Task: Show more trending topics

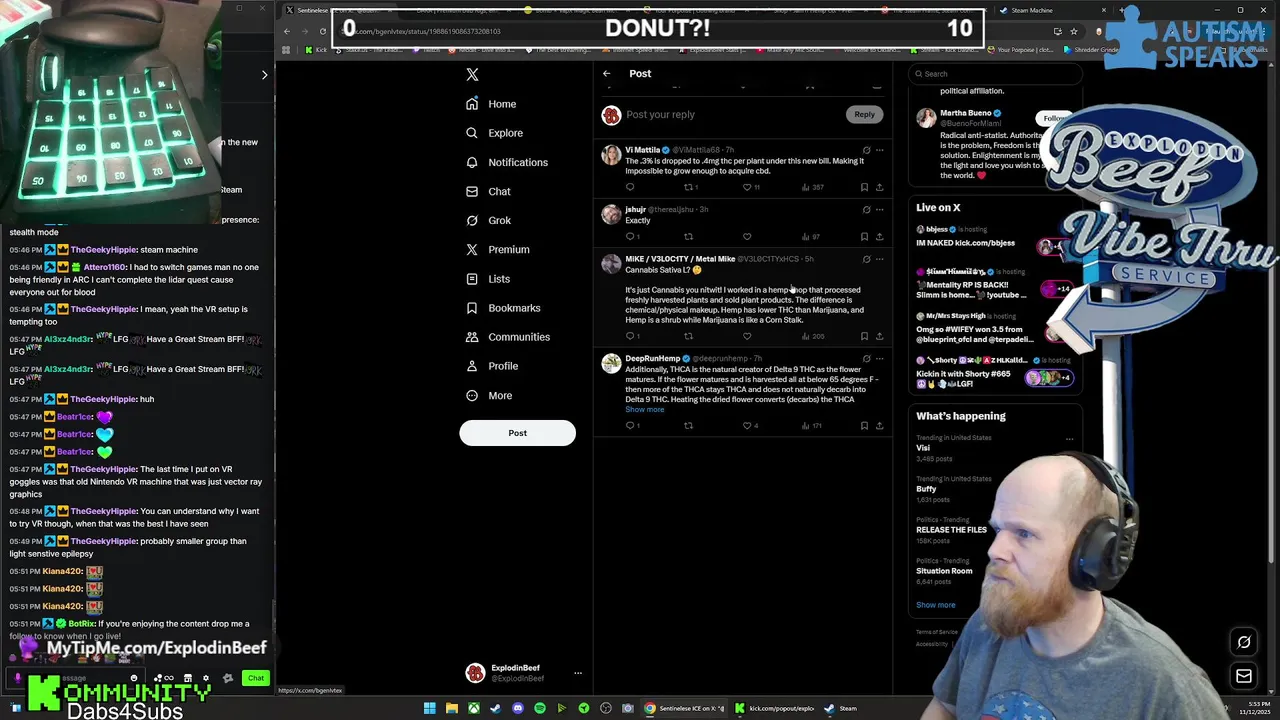Action: click(x=935, y=605)
